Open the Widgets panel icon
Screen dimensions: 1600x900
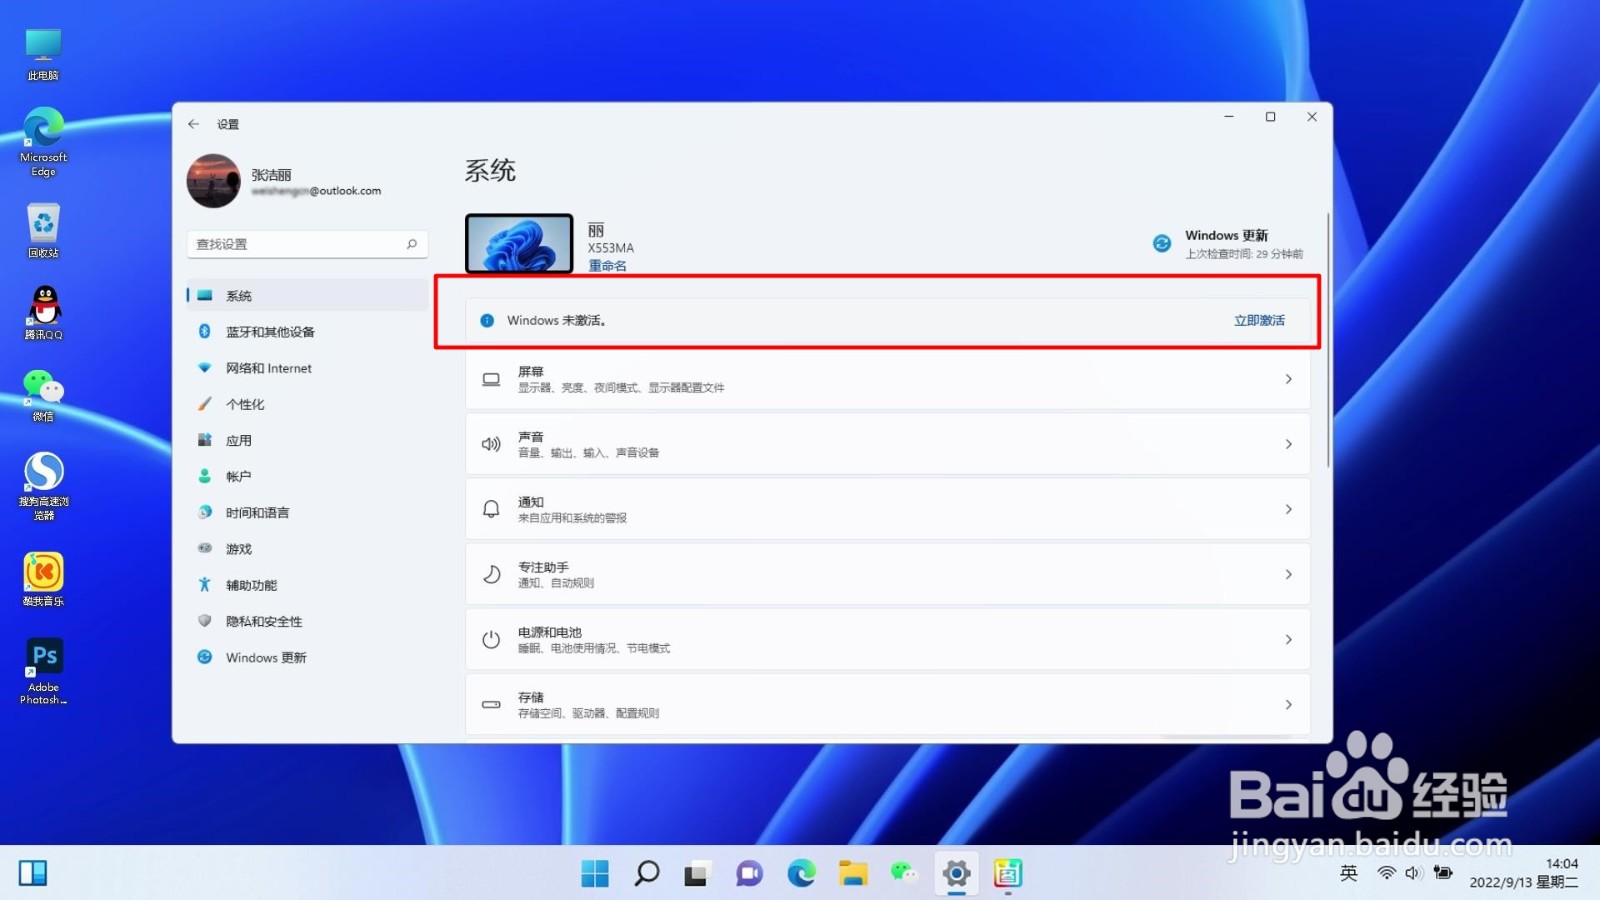(33, 873)
